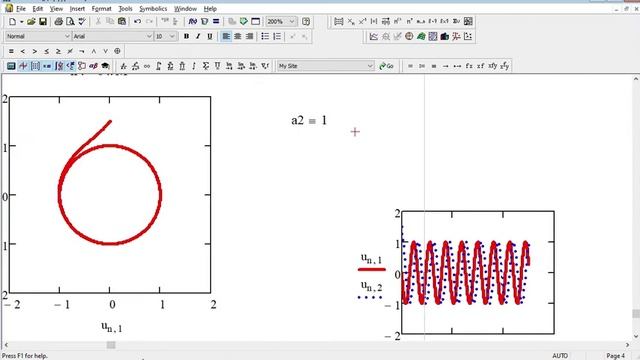Insert a 3D bar plot from Graph toolbar
The height and width of the screenshot is (360, 640).
(x=444, y=37)
